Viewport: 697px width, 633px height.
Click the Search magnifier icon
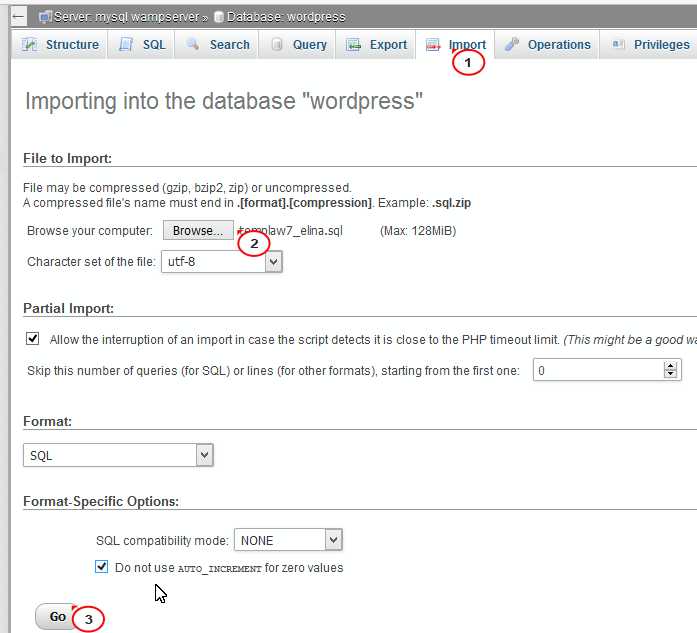tap(193, 44)
